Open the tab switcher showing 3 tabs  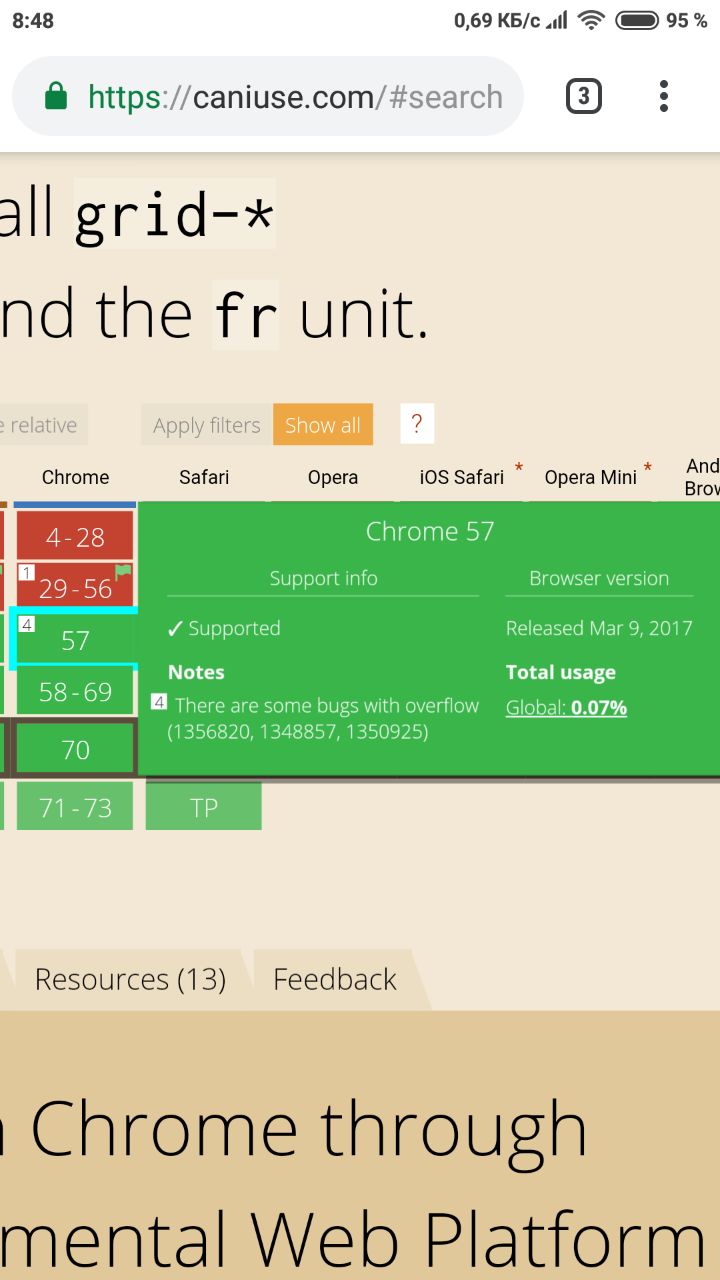[583, 97]
